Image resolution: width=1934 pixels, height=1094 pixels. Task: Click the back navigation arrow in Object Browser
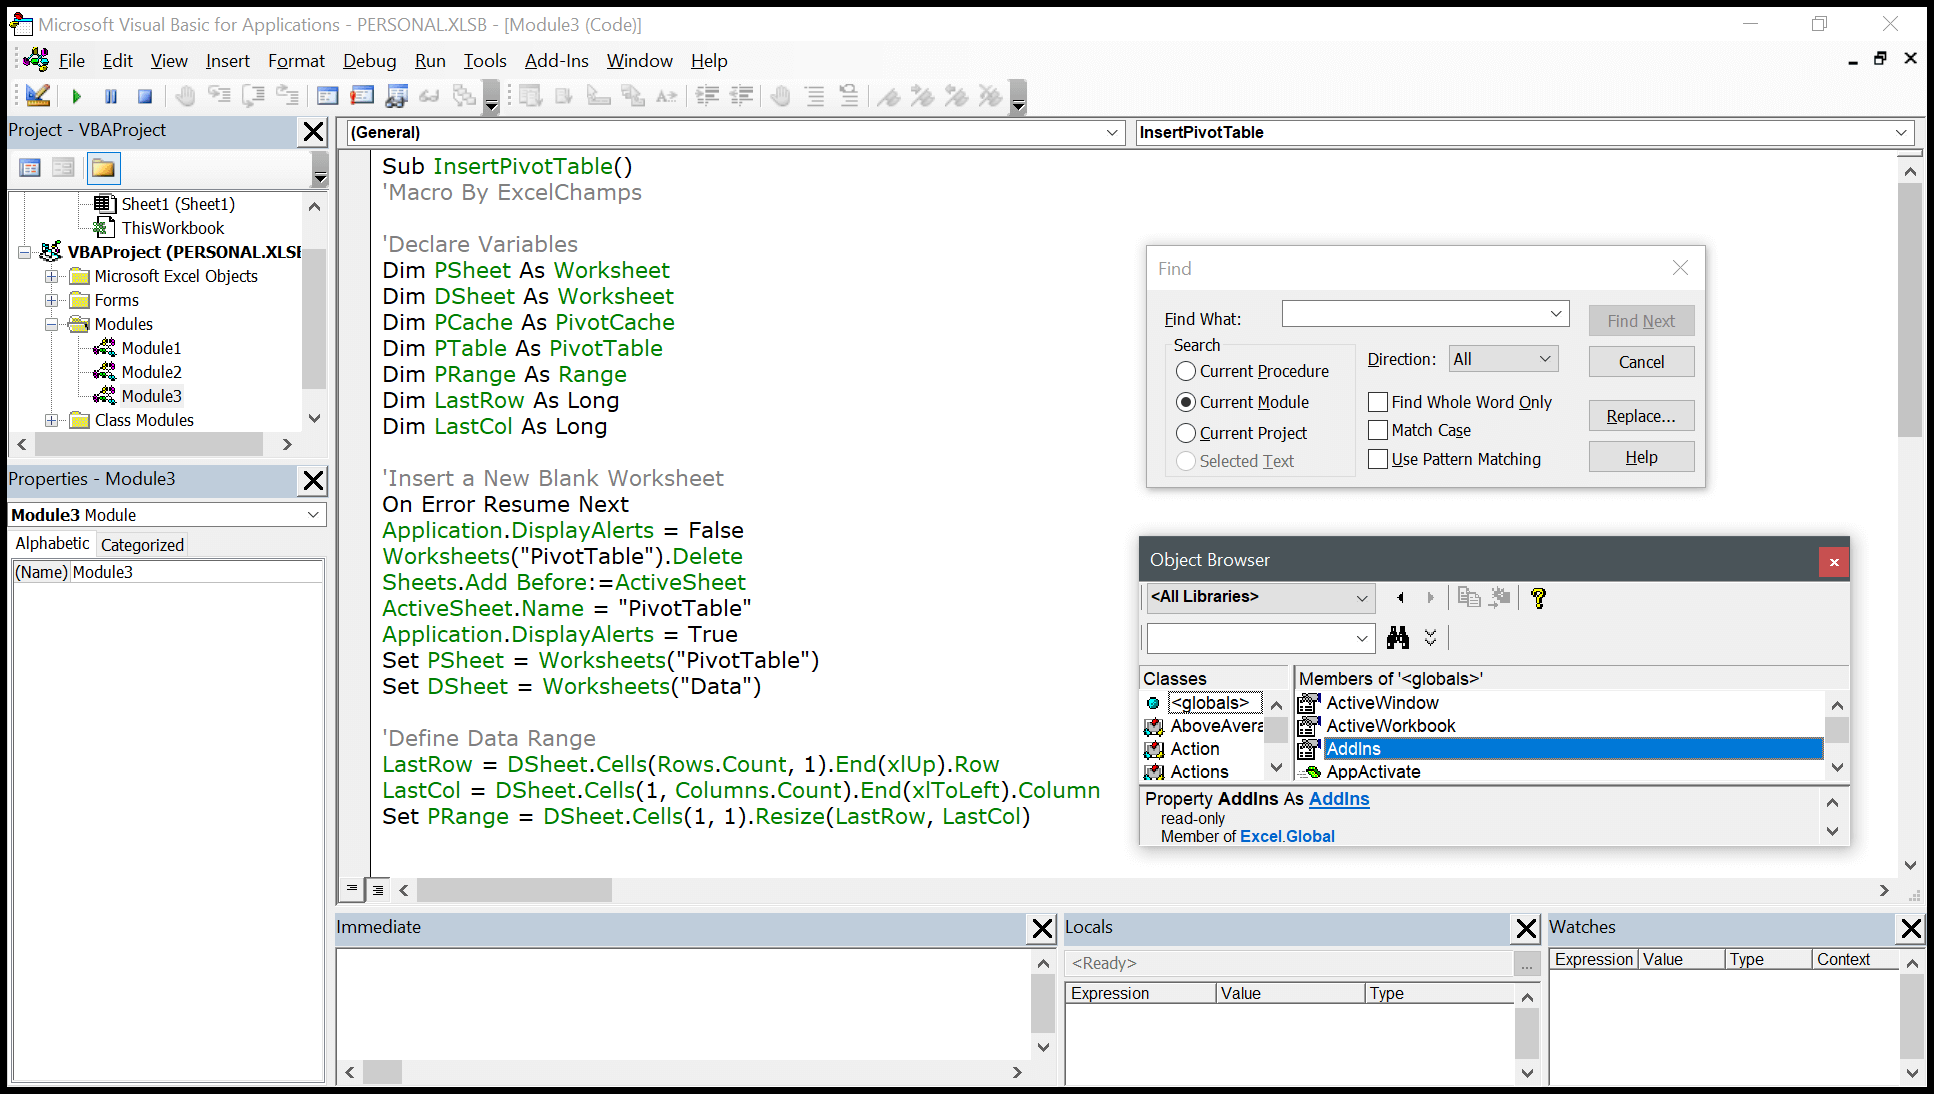tap(1397, 596)
